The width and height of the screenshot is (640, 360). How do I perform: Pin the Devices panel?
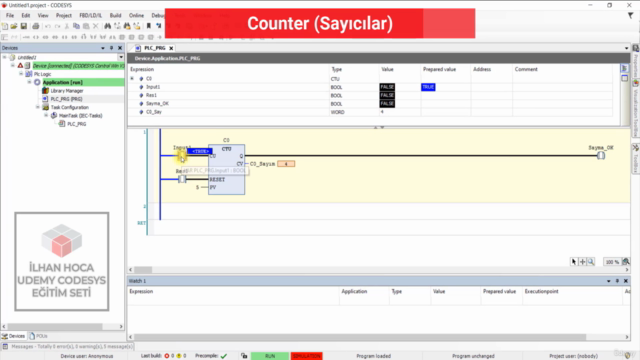111,48
